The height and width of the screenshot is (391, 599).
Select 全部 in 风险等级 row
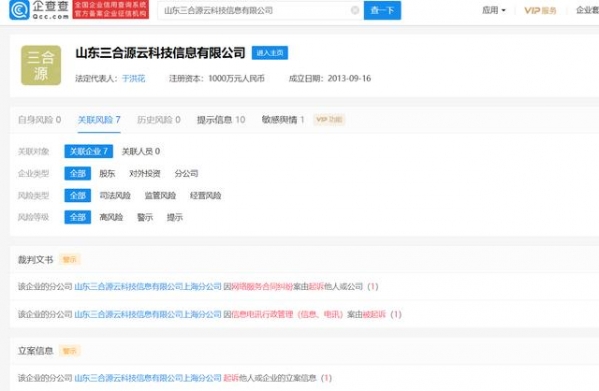click(x=78, y=217)
